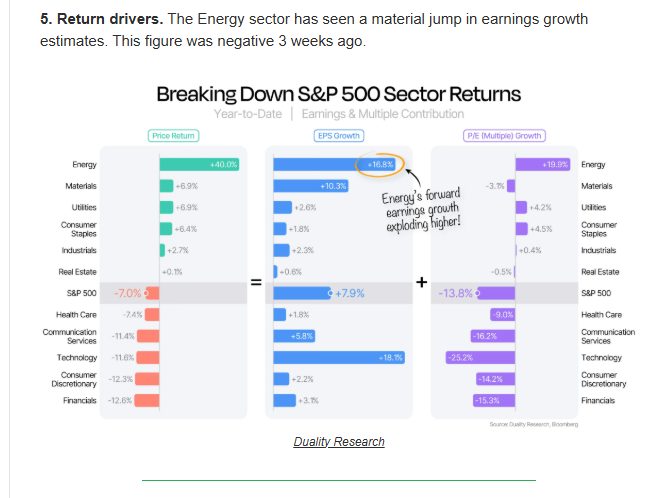Screen dimensions: 666x498
Task: Click the S&P 500 +7.9% marker dot
Action: click(x=331, y=293)
